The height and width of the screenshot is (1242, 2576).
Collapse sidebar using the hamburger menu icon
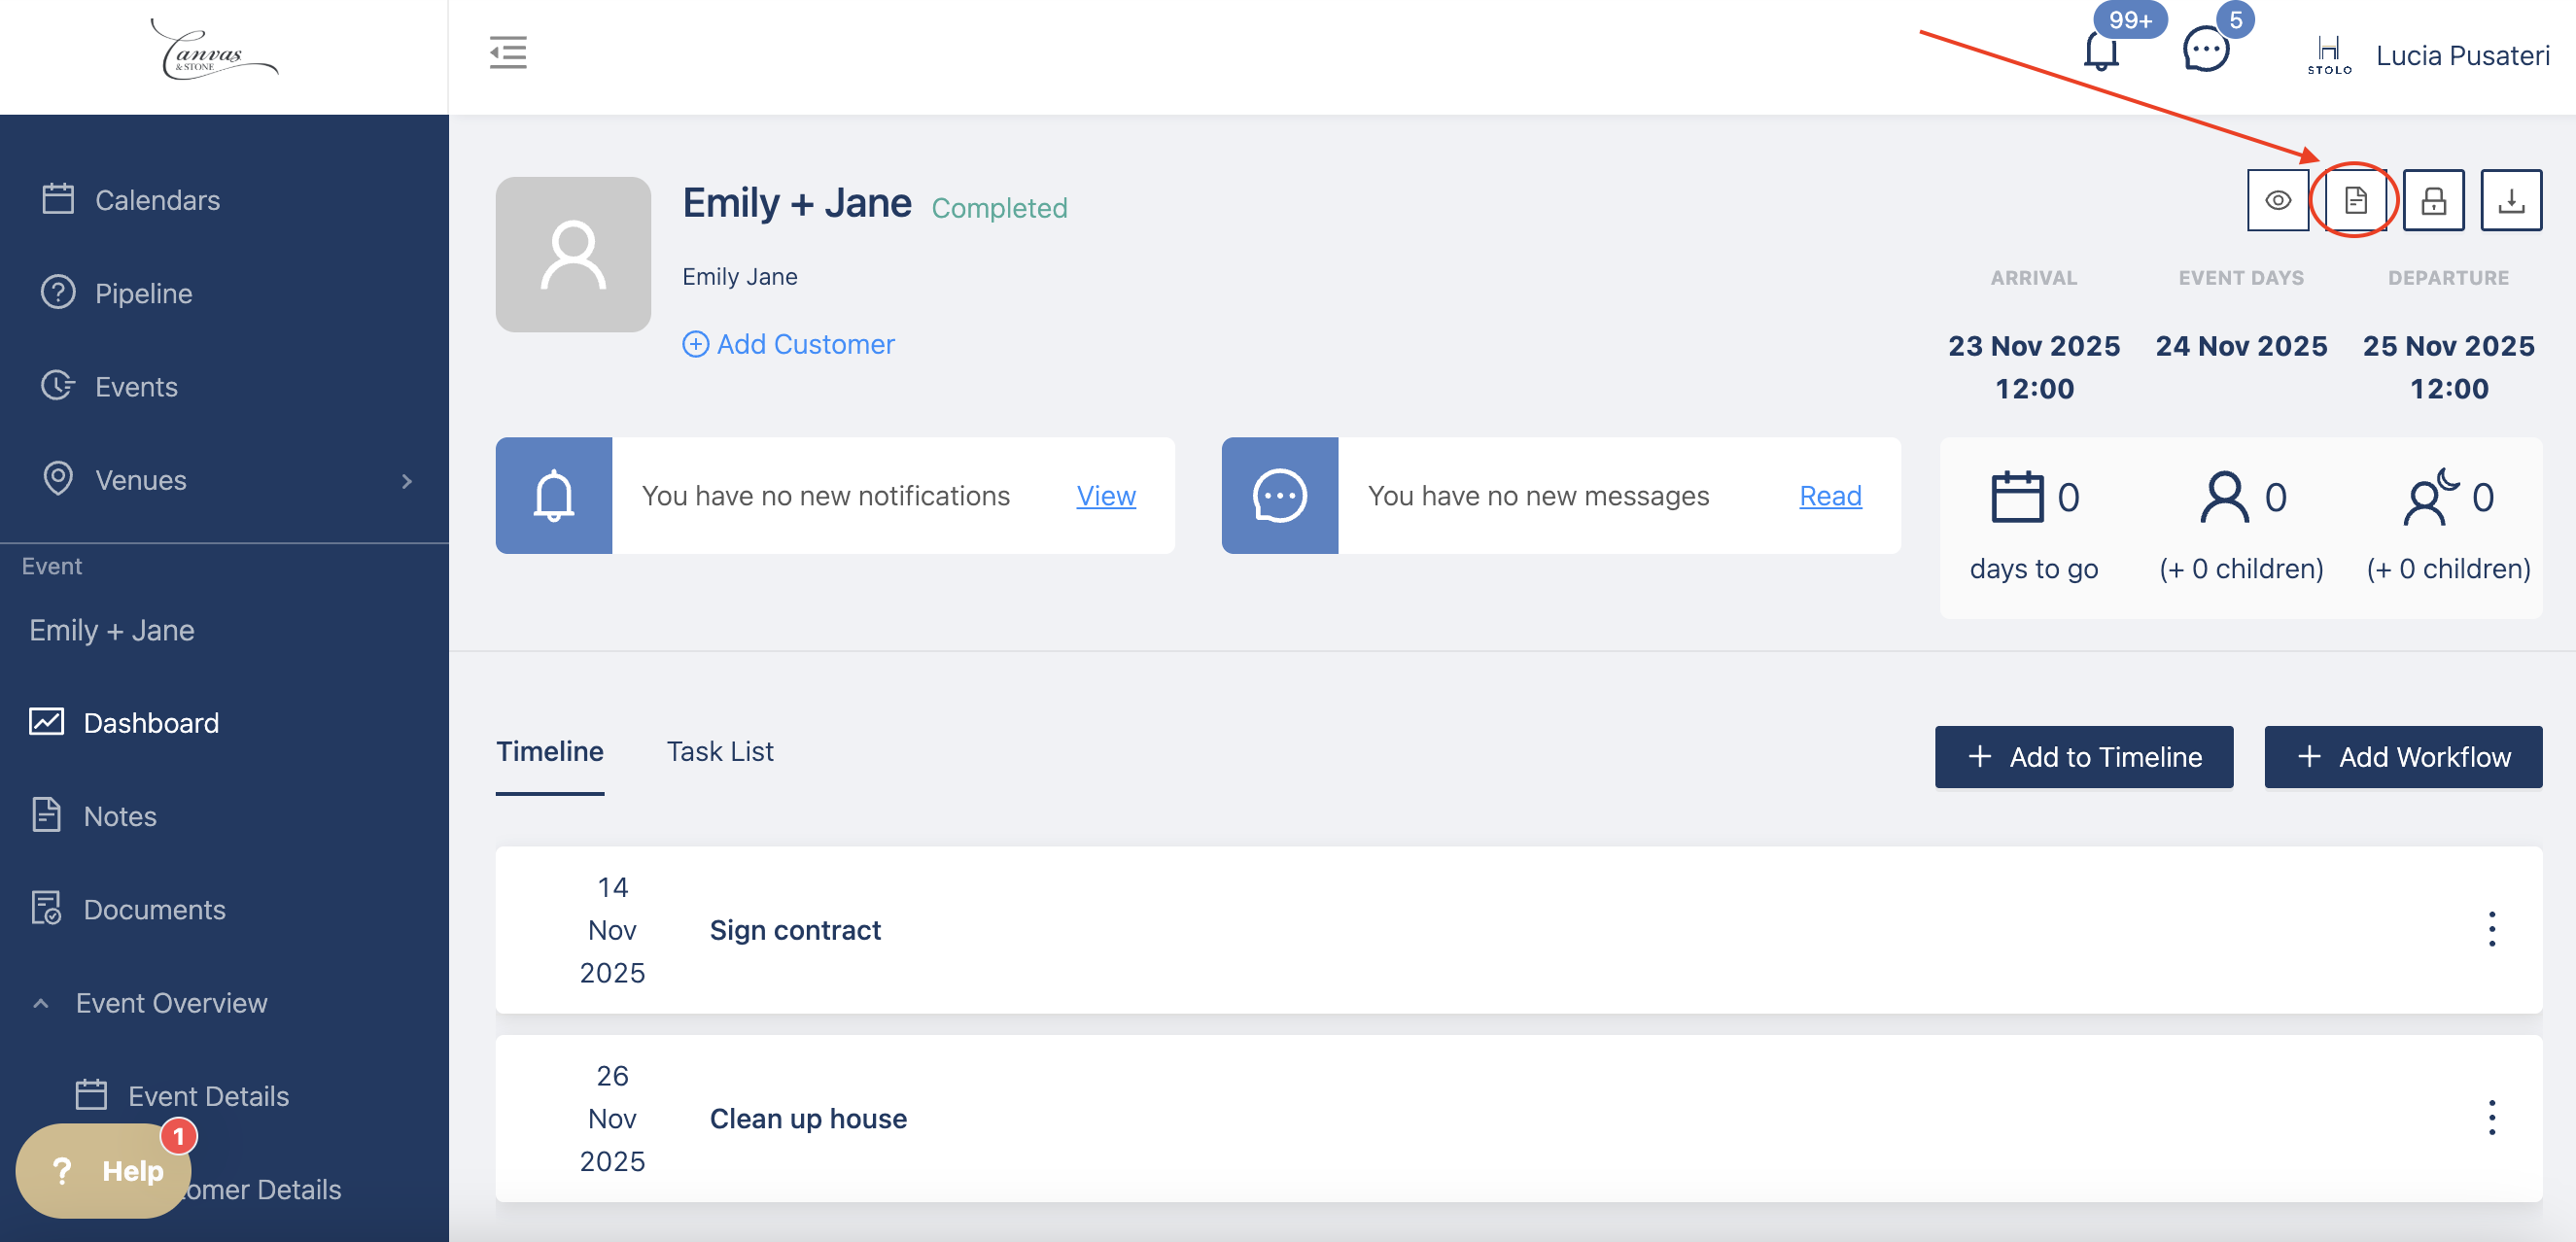[x=508, y=52]
